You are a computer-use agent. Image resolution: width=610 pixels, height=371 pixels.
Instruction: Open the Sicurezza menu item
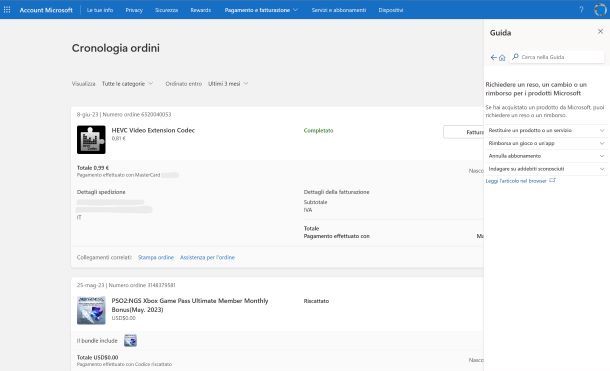click(x=167, y=10)
